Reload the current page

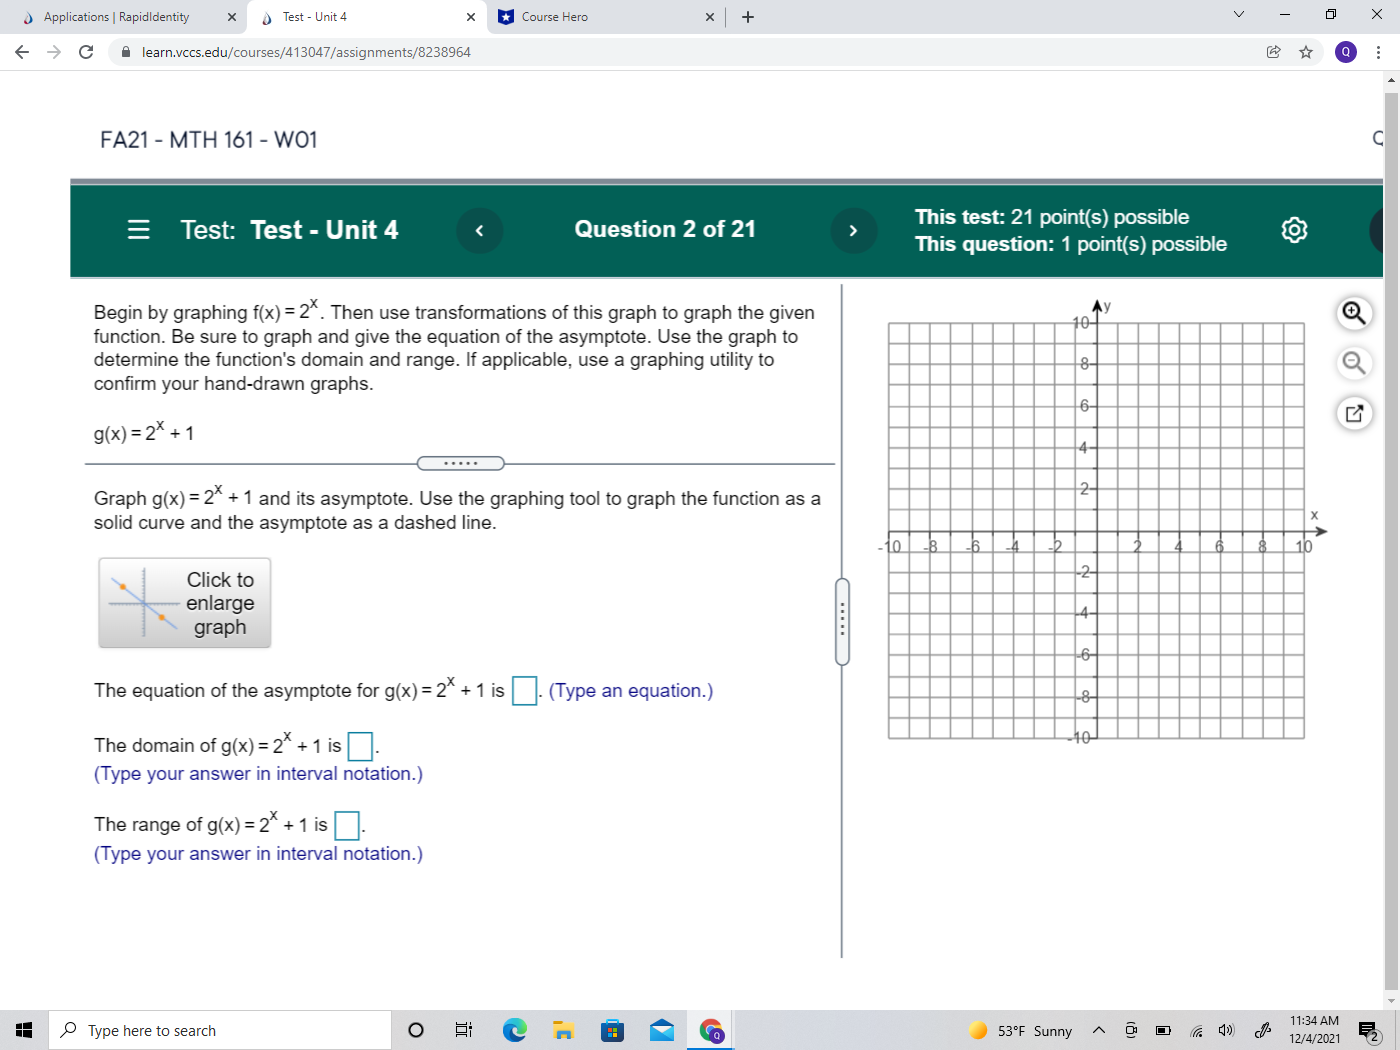(x=86, y=52)
